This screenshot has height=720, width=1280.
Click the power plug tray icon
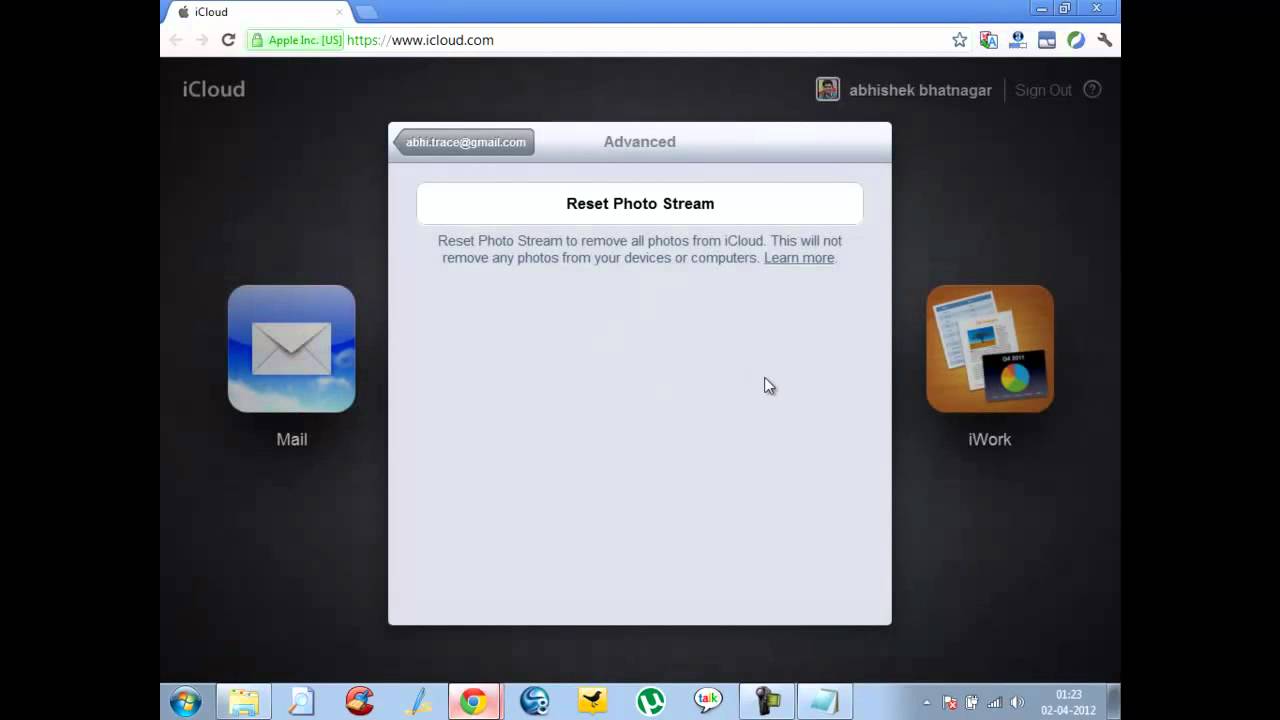tap(972, 703)
